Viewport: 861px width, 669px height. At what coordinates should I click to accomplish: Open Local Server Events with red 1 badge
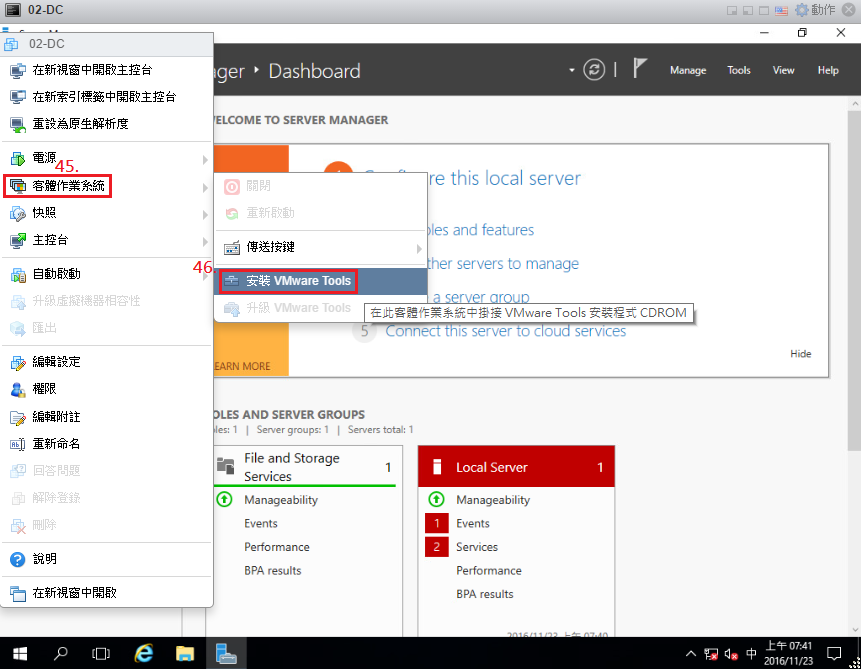click(x=472, y=523)
